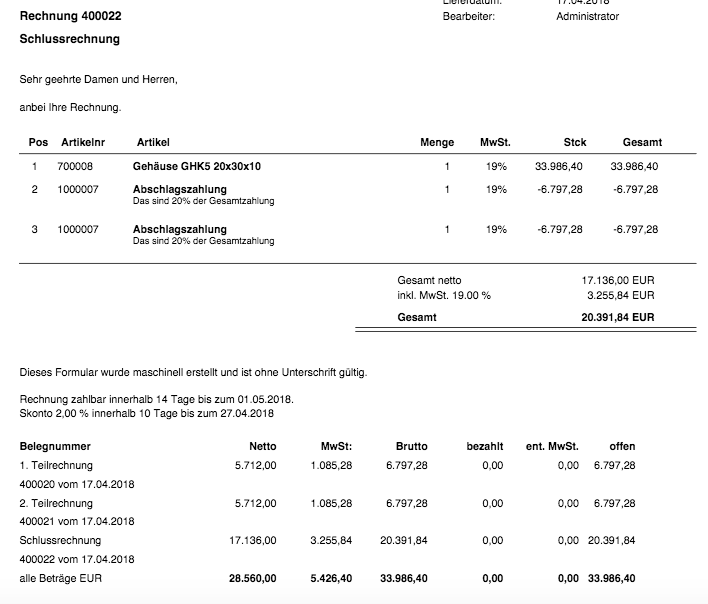Click the 'Administrator' value next to Bearbeiter

[587, 16]
